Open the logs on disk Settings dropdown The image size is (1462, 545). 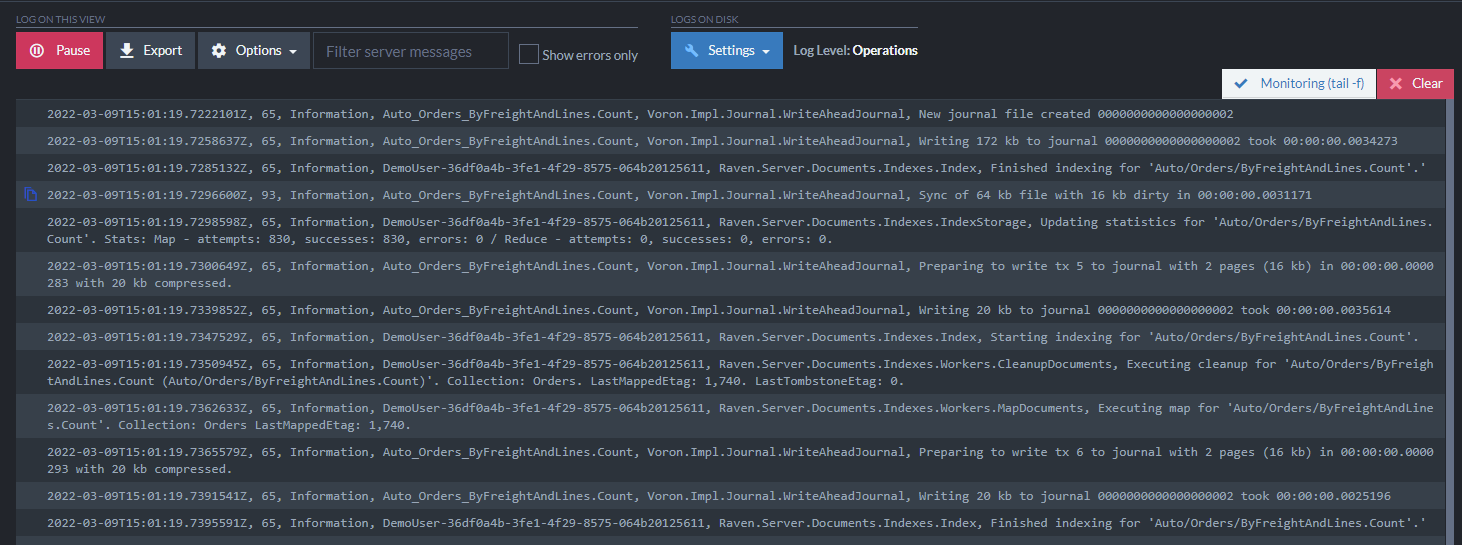(x=727, y=50)
